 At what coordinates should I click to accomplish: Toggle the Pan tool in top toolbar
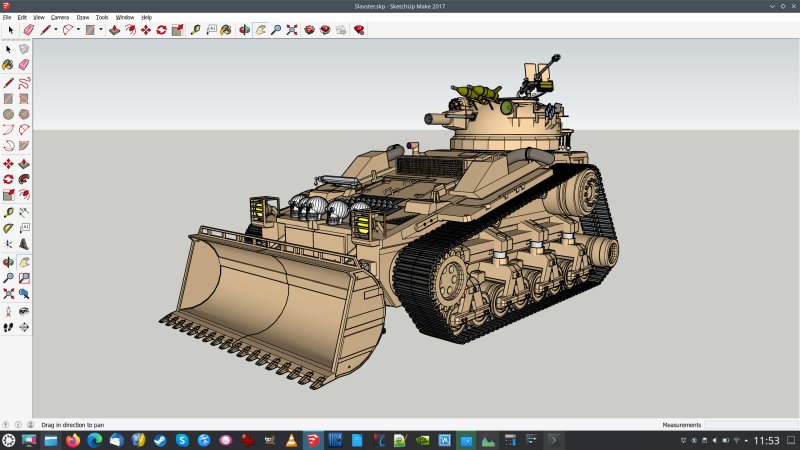click(260, 30)
